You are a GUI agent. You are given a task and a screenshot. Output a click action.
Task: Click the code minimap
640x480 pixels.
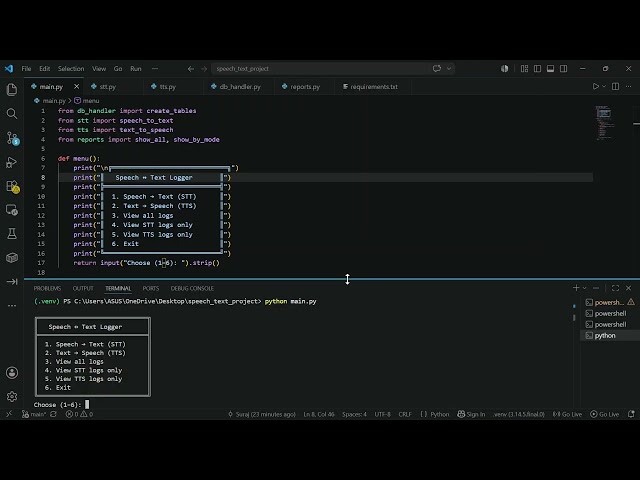tap(604, 122)
